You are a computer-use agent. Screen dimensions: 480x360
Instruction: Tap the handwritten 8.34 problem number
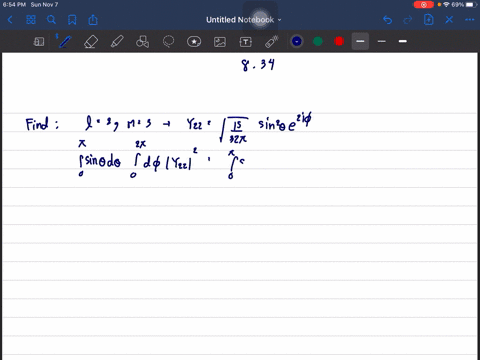(258, 64)
